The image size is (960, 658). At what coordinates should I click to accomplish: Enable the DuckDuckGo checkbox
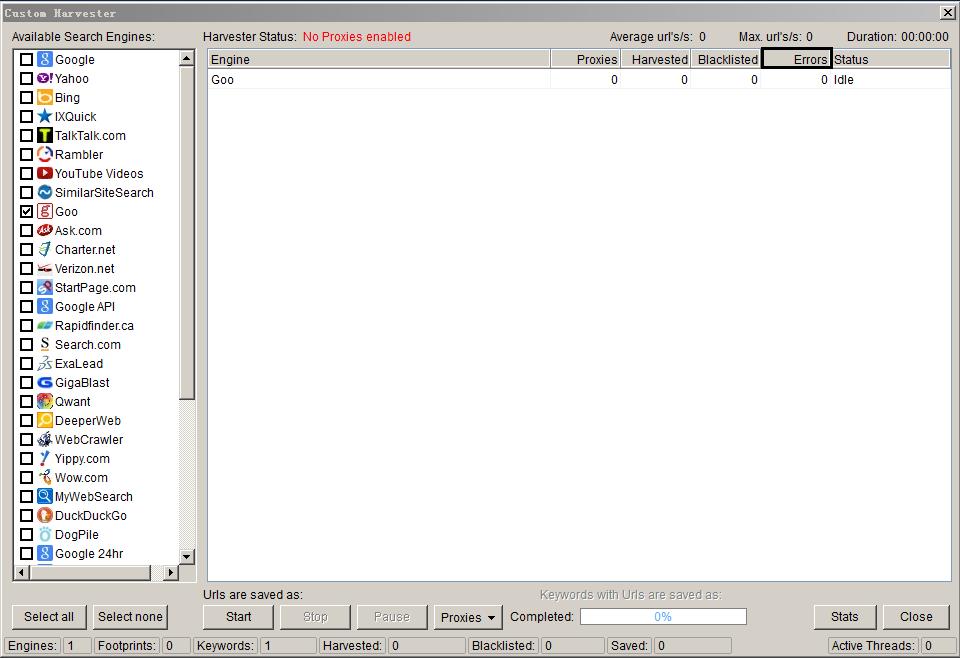point(26,515)
